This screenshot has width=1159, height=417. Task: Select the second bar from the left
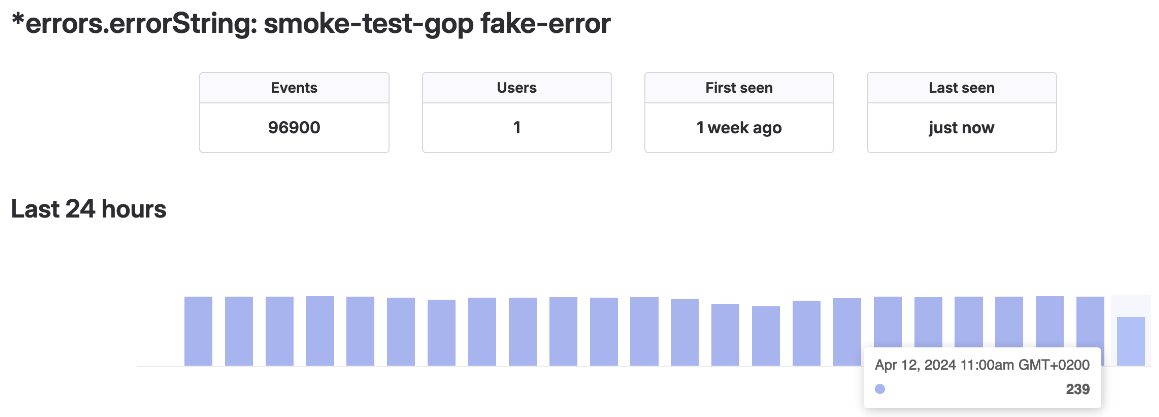coord(239,331)
